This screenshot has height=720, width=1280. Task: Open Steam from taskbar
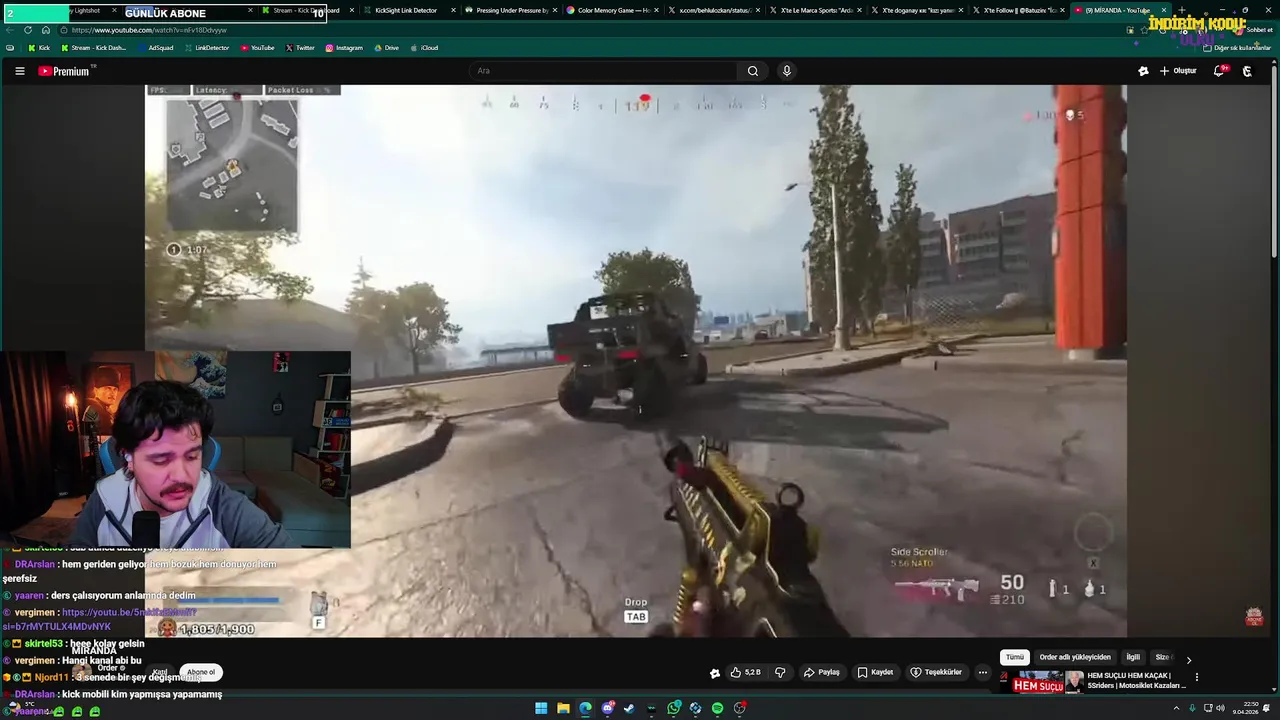click(x=629, y=708)
